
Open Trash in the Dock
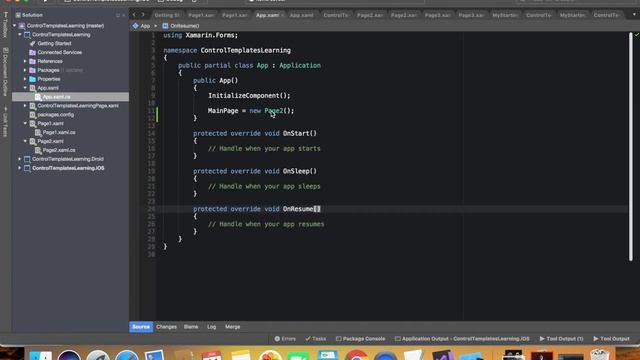click(x=600, y=355)
